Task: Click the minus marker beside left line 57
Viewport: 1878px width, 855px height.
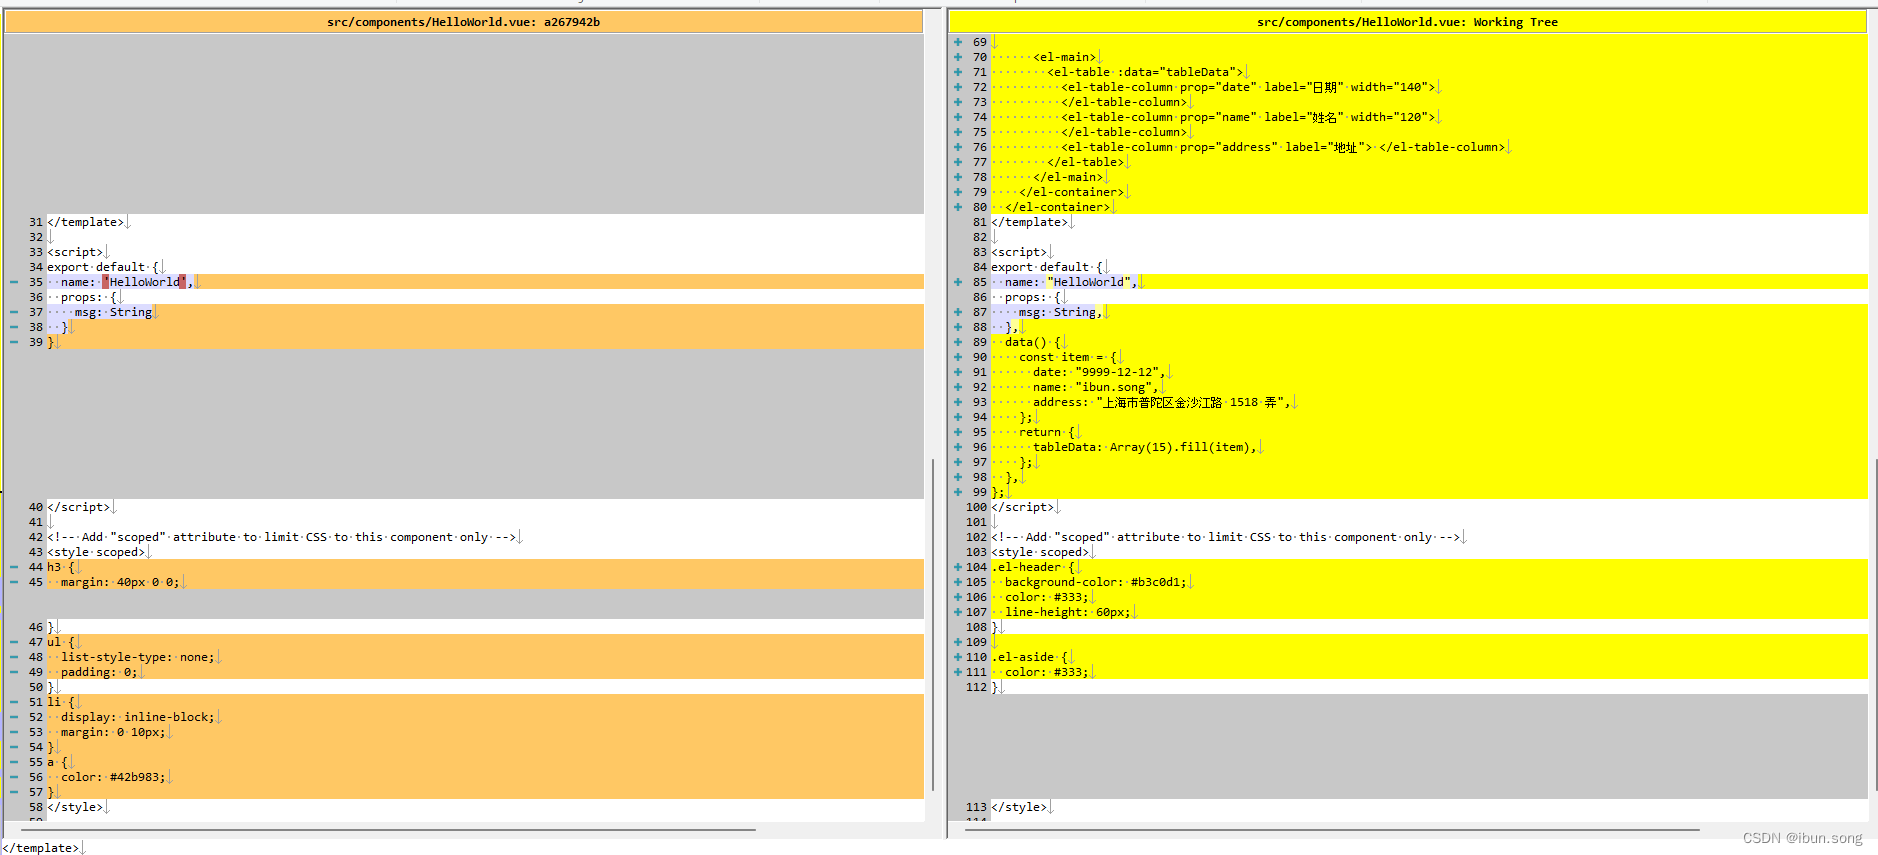Action: click(x=14, y=792)
